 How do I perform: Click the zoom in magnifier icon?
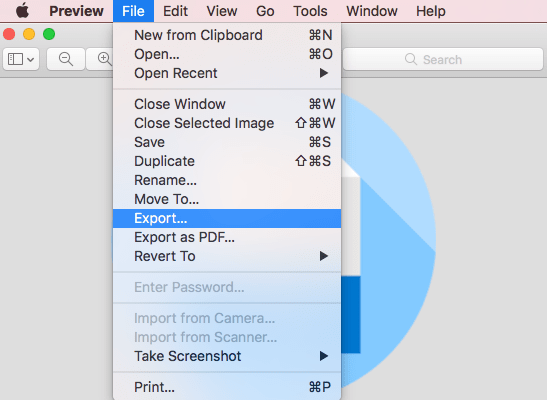(100, 59)
